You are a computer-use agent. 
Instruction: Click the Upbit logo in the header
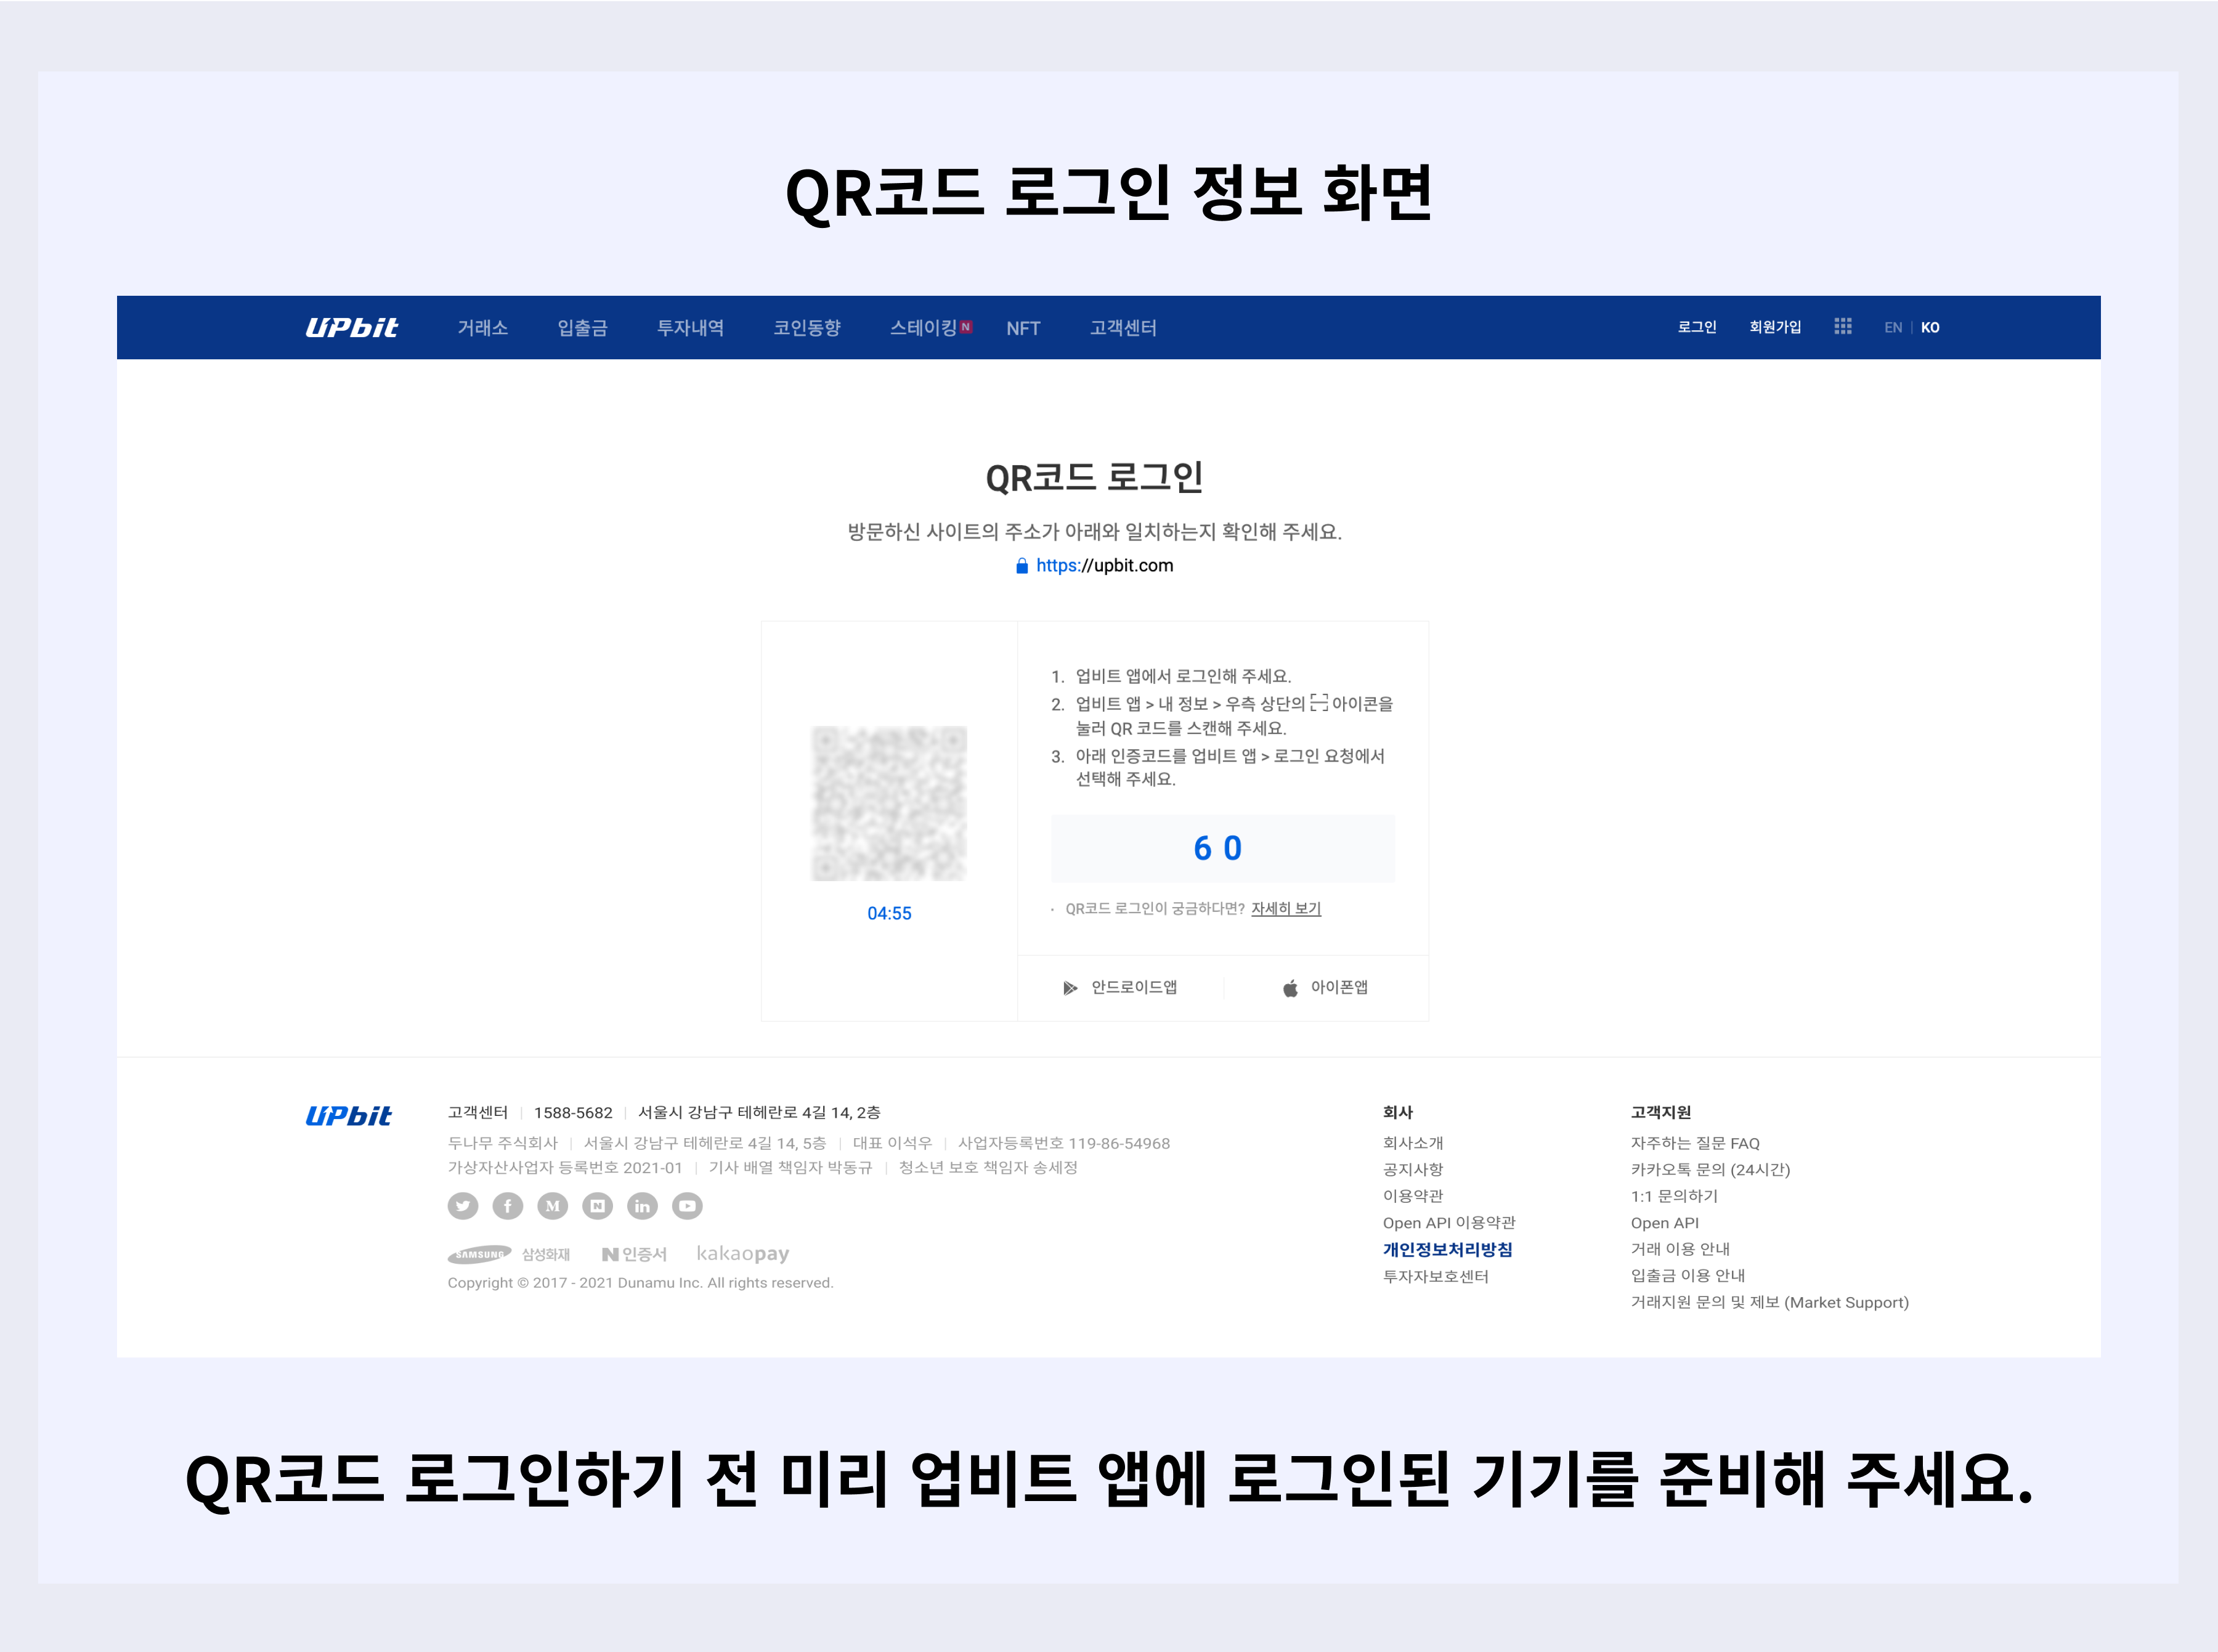pos(351,328)
